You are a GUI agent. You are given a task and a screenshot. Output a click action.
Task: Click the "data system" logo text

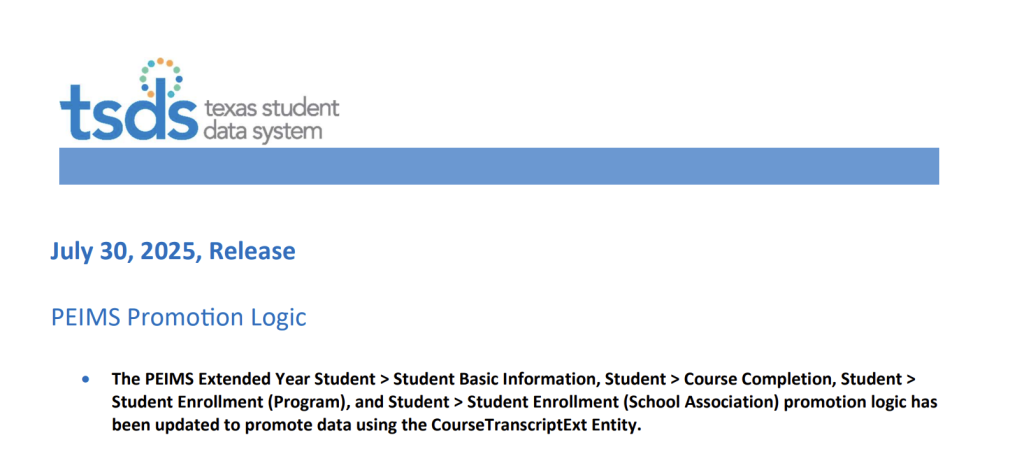click(x=263, y=131)
